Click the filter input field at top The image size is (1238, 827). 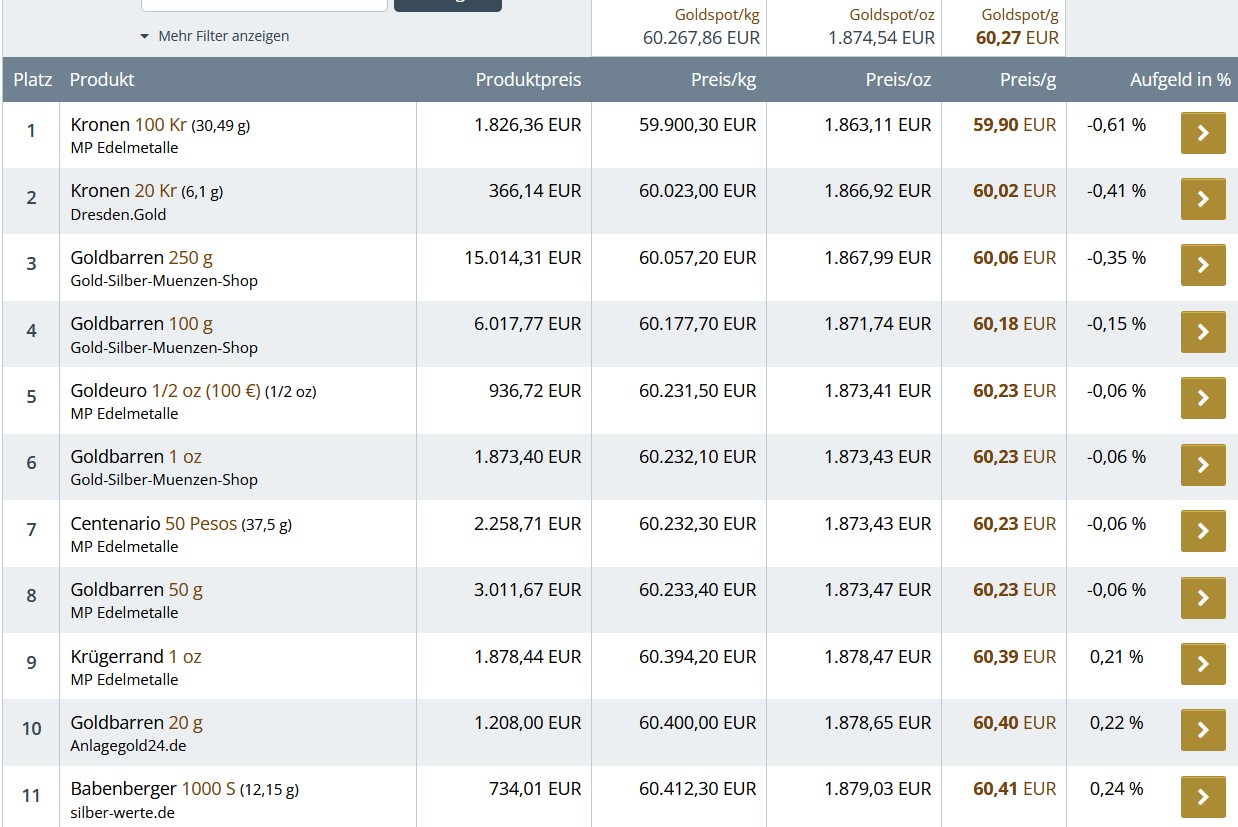point(264,4)
